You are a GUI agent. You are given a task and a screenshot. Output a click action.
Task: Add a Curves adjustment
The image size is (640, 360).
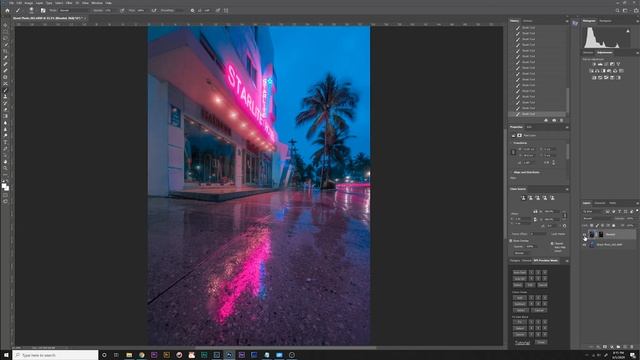(x=606, y=64)
